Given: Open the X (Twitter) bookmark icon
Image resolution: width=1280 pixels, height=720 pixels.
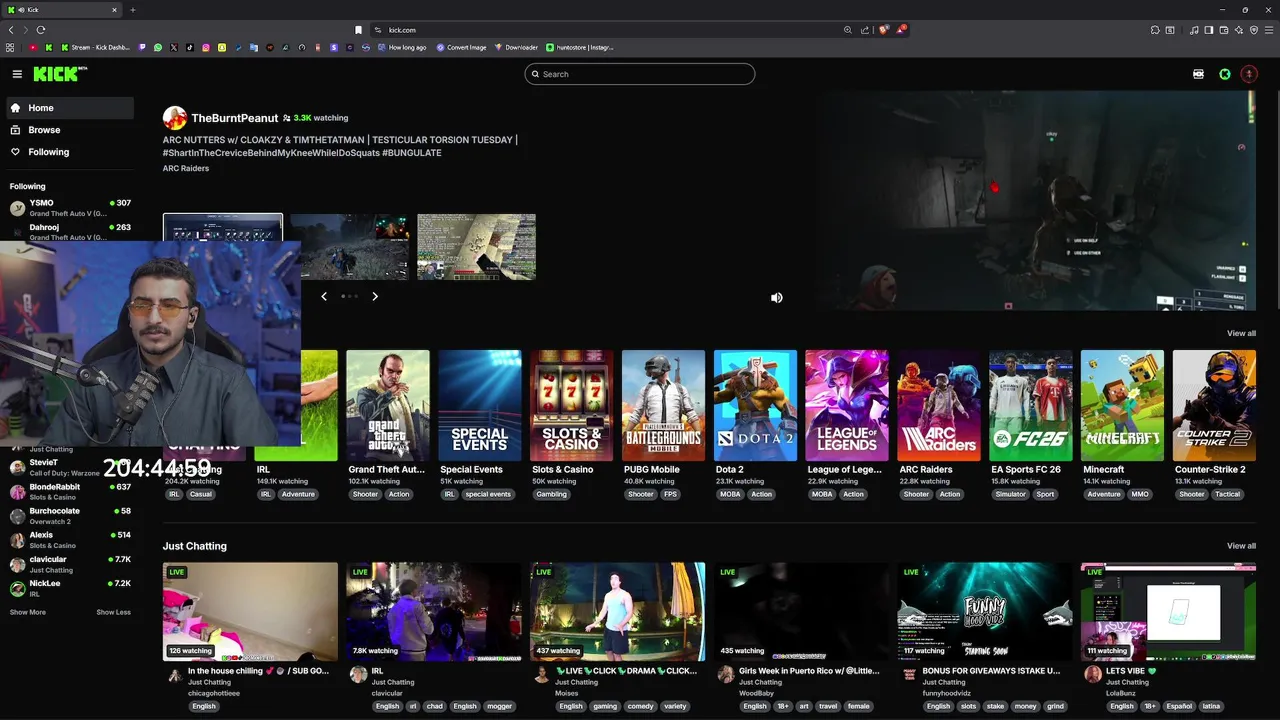Looking at the screenshot, I should [174, 47].
